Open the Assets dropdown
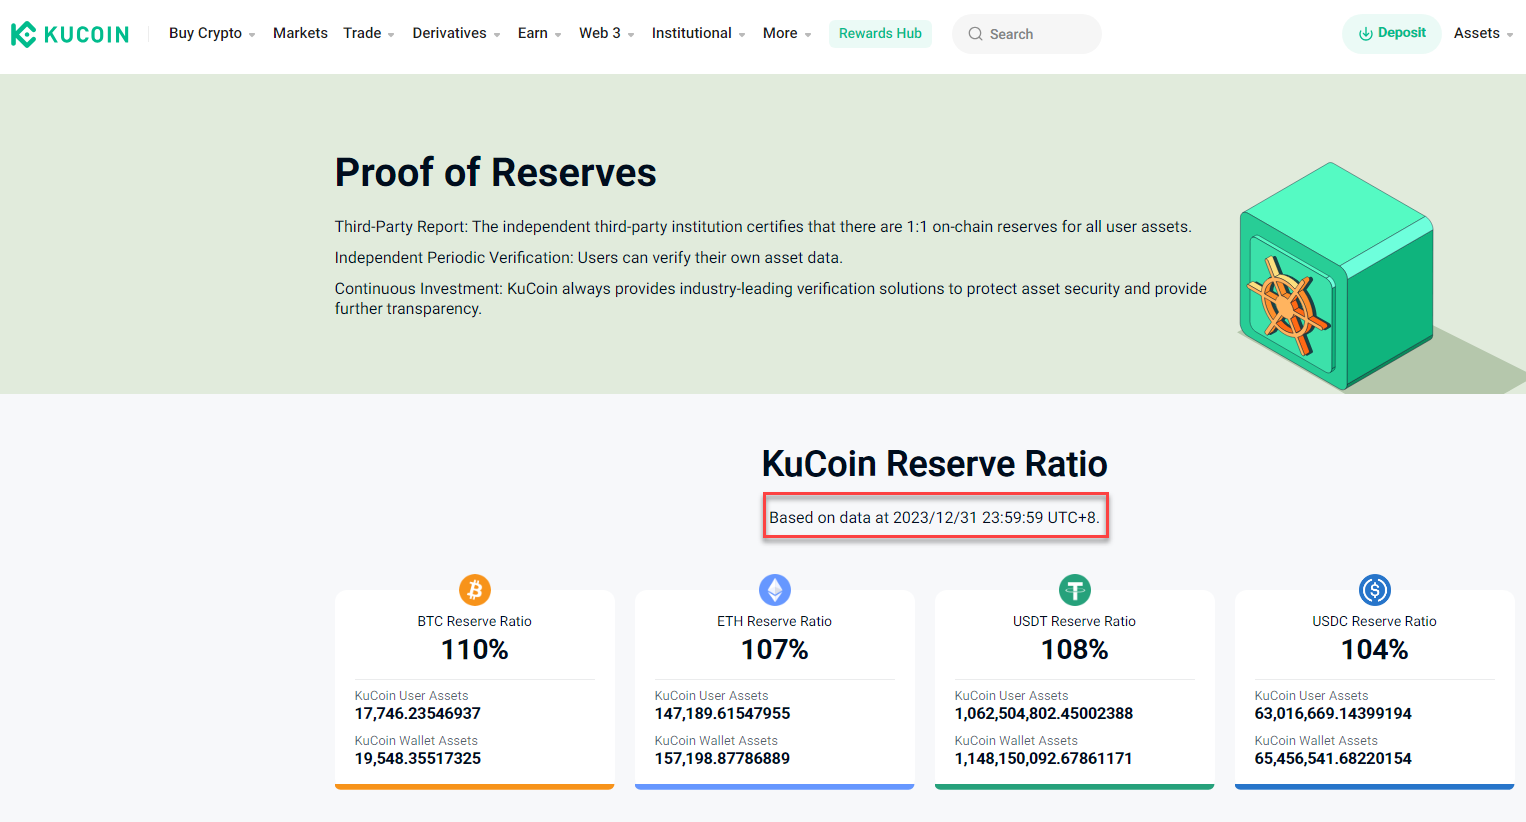Viewport: 1526px width, 822px height. coord(1483,33)
